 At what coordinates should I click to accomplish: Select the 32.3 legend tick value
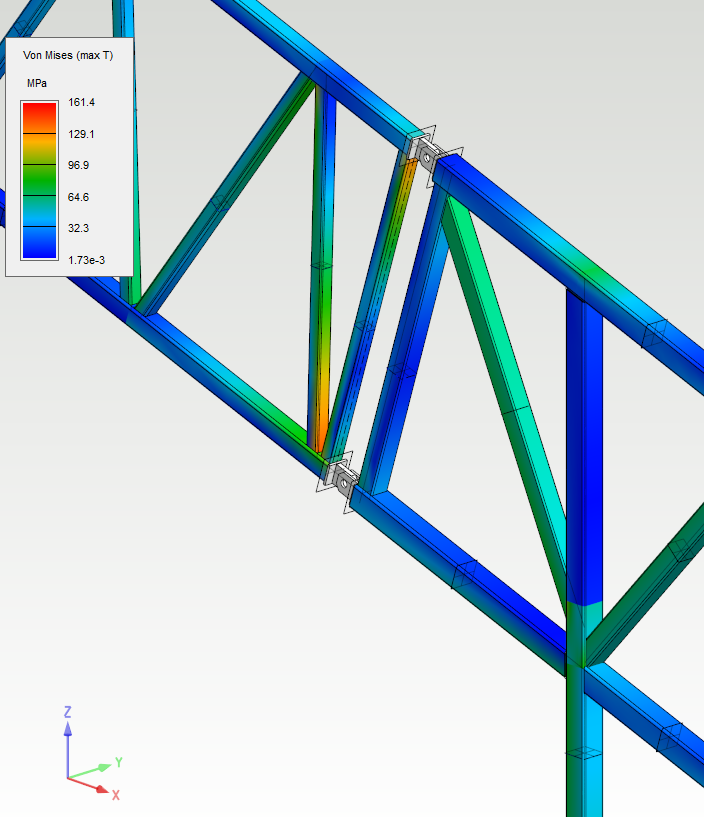(x=78, y=228)
